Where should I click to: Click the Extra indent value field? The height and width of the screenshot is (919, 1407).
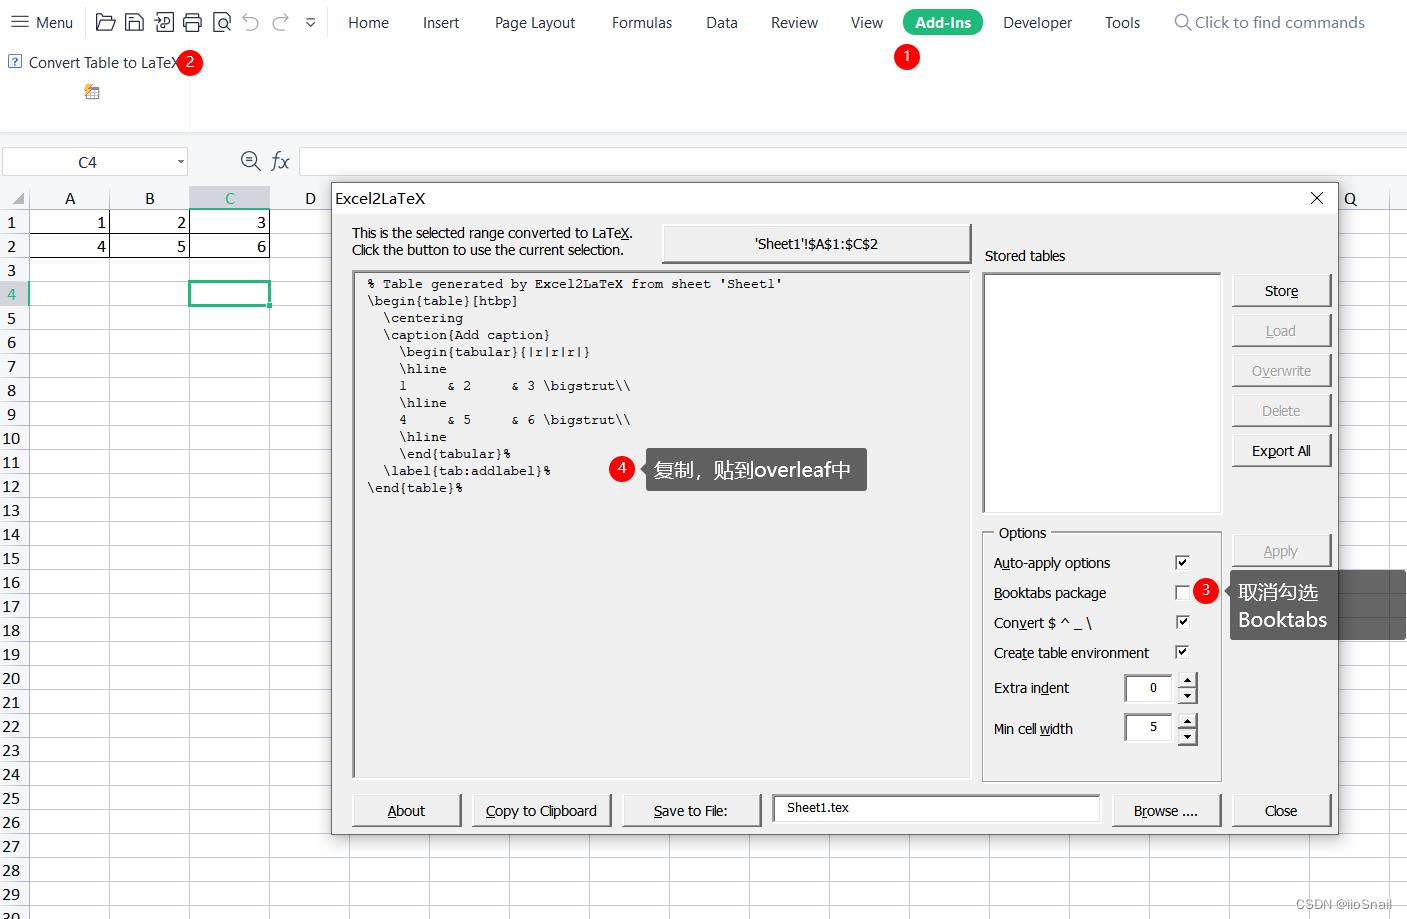pyautogui.click(x=1149, y=688)
